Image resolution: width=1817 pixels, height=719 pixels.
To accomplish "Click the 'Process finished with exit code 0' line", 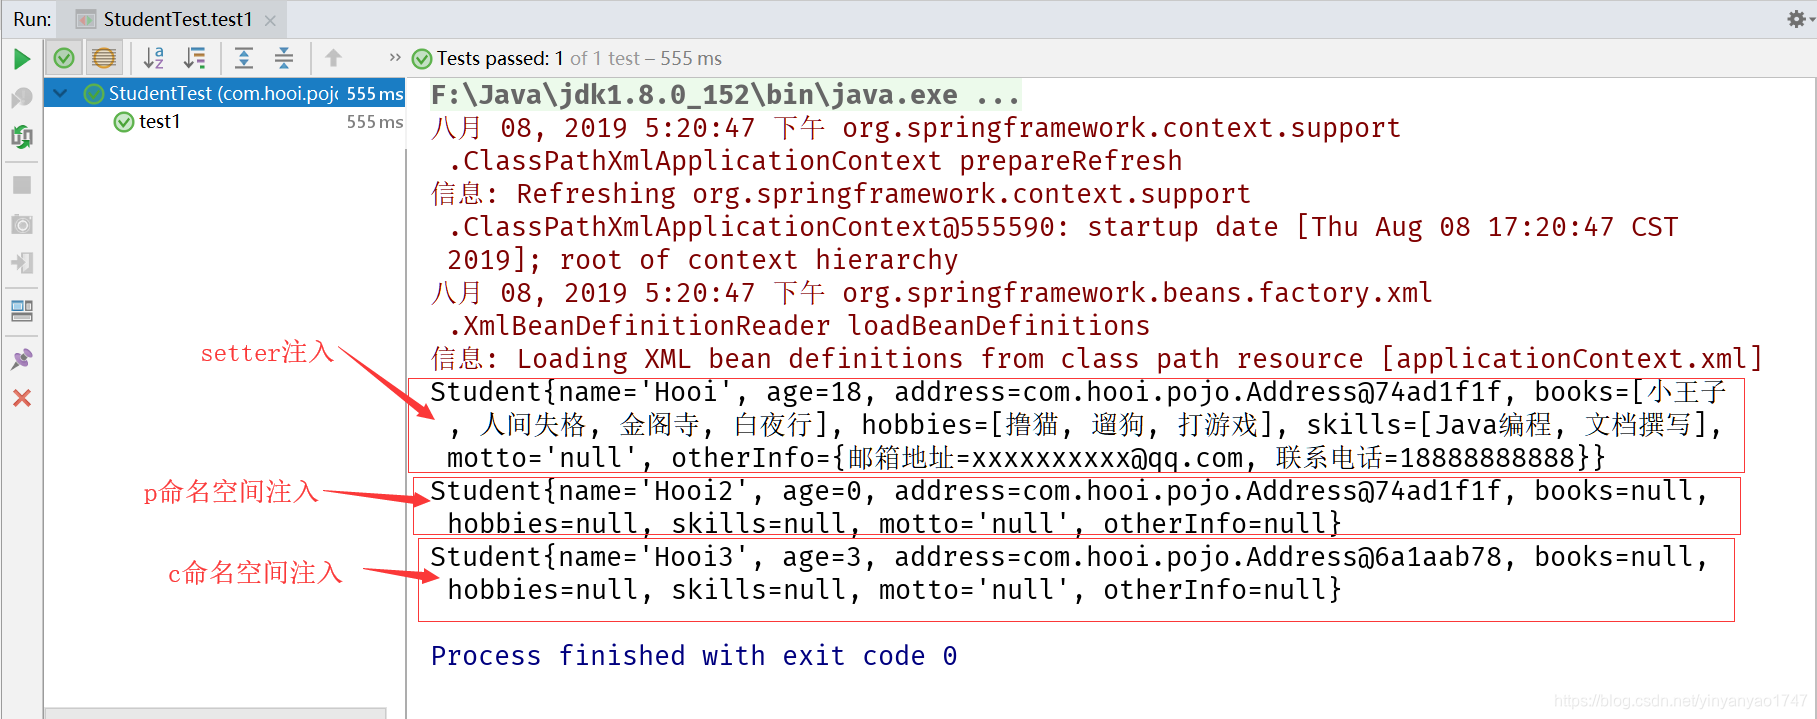I will pos(694,656).
